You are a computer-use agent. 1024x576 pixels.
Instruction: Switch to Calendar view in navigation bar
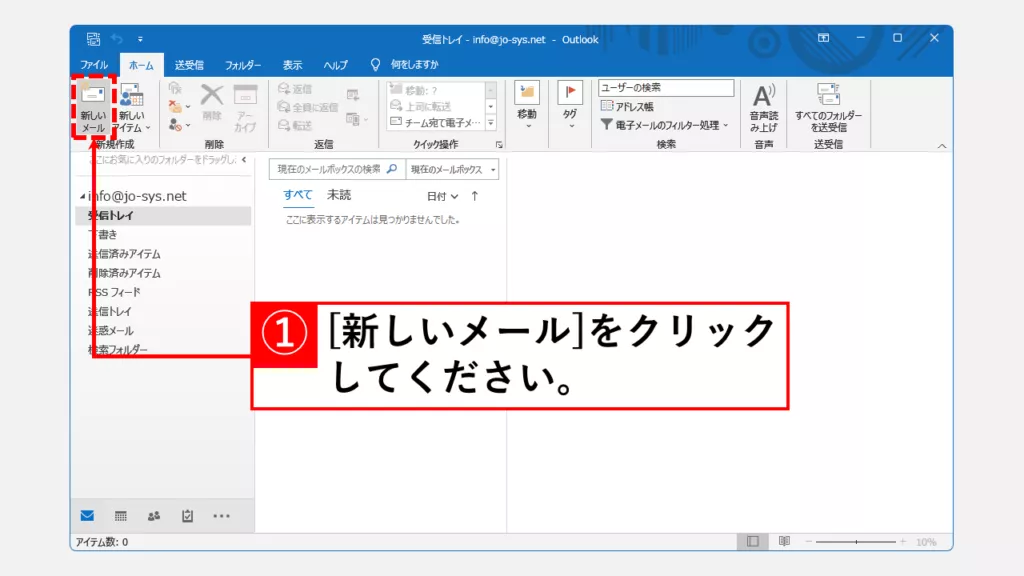click(121, 516)
